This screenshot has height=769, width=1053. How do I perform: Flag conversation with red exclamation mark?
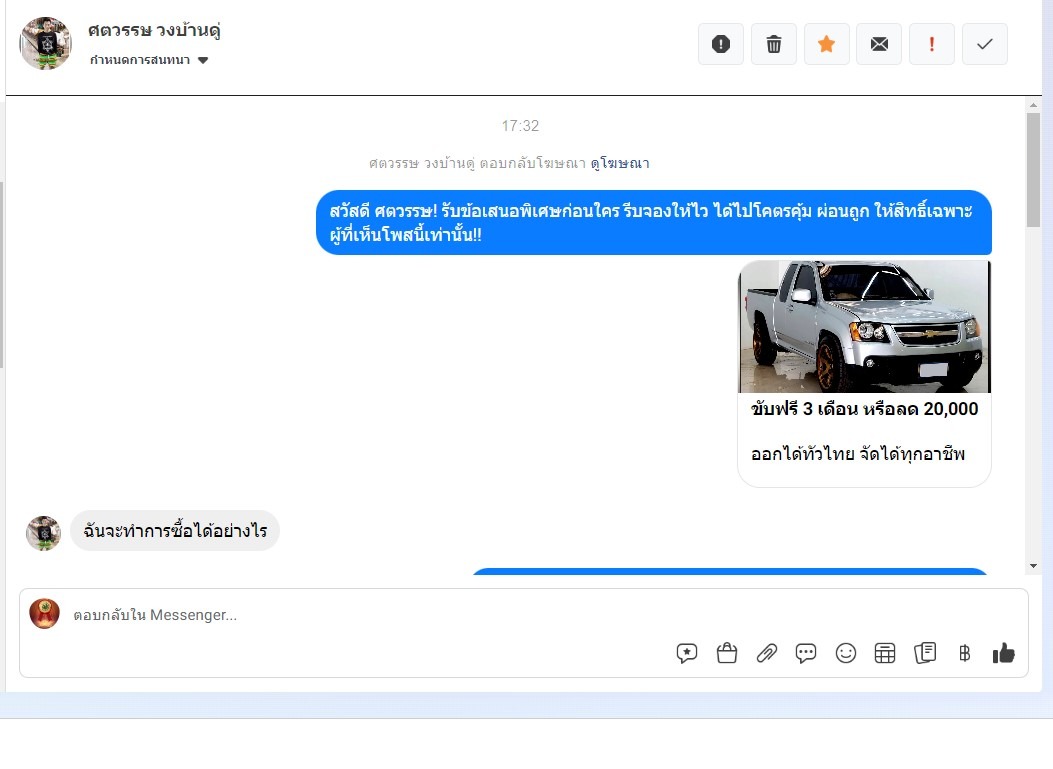[x=932, y=44]
